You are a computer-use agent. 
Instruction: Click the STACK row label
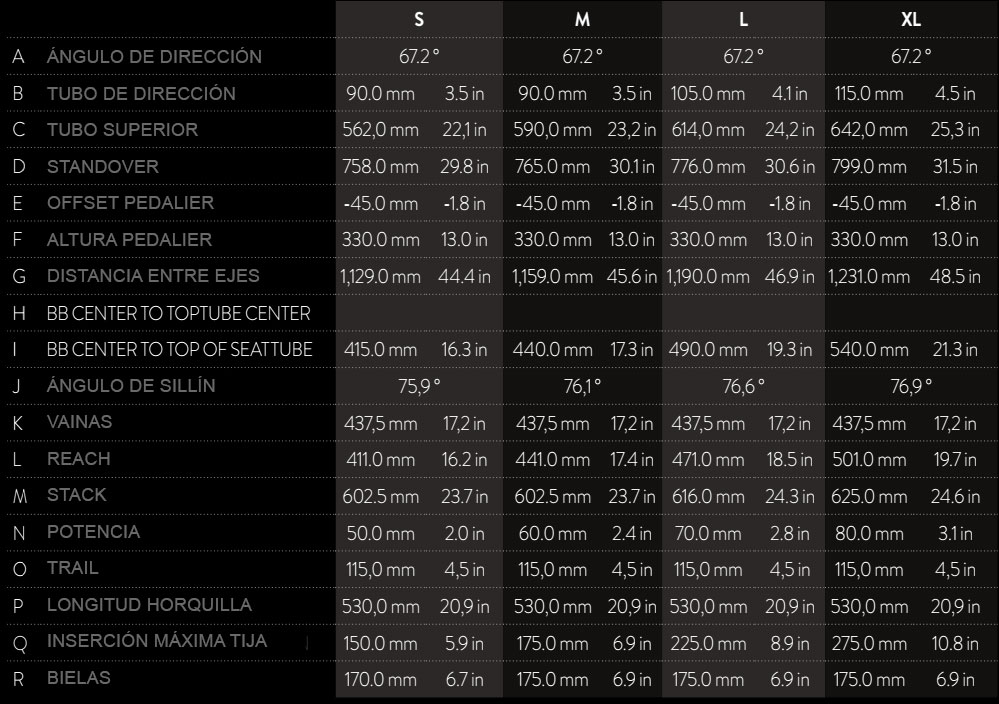pos(76,495)
